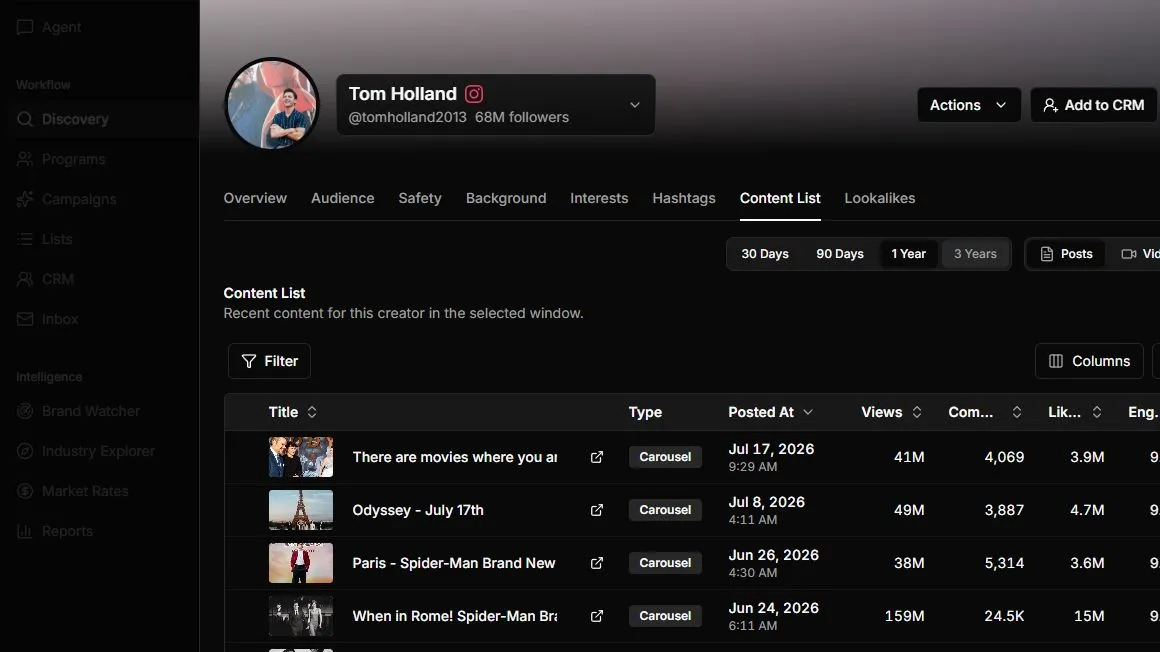Click the columns grid icon
The image size is (1160, 652).
[1056, 361]
